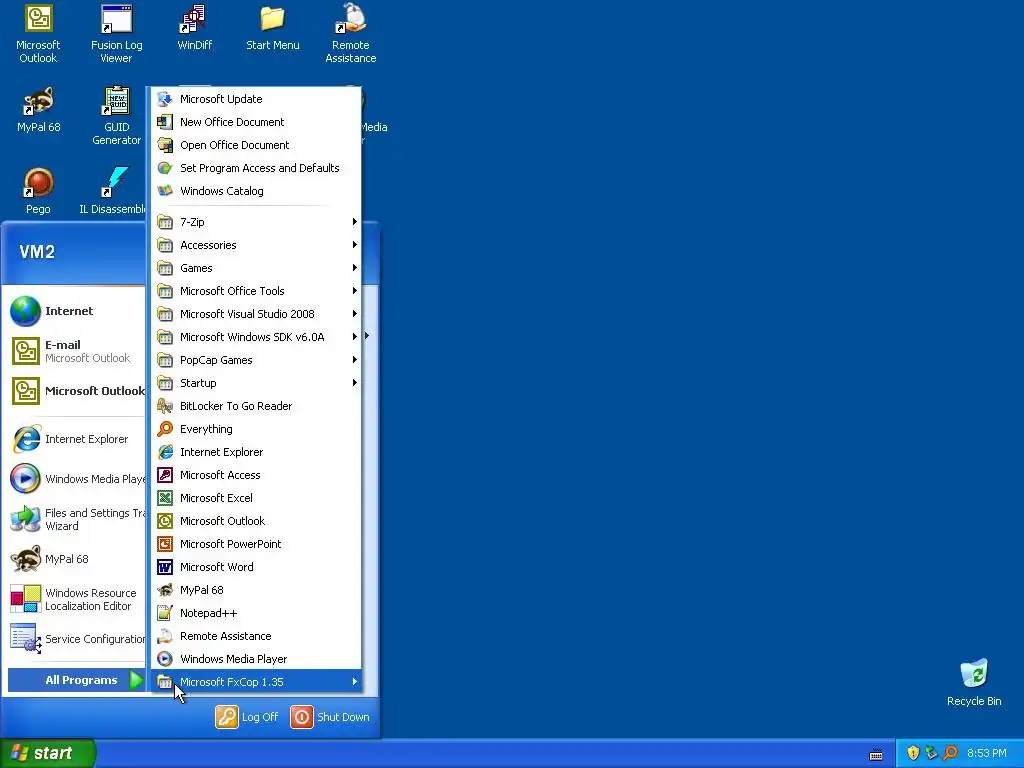Expand the 7-Zip submenu
1024x768 pixels.
coord(256,222)
